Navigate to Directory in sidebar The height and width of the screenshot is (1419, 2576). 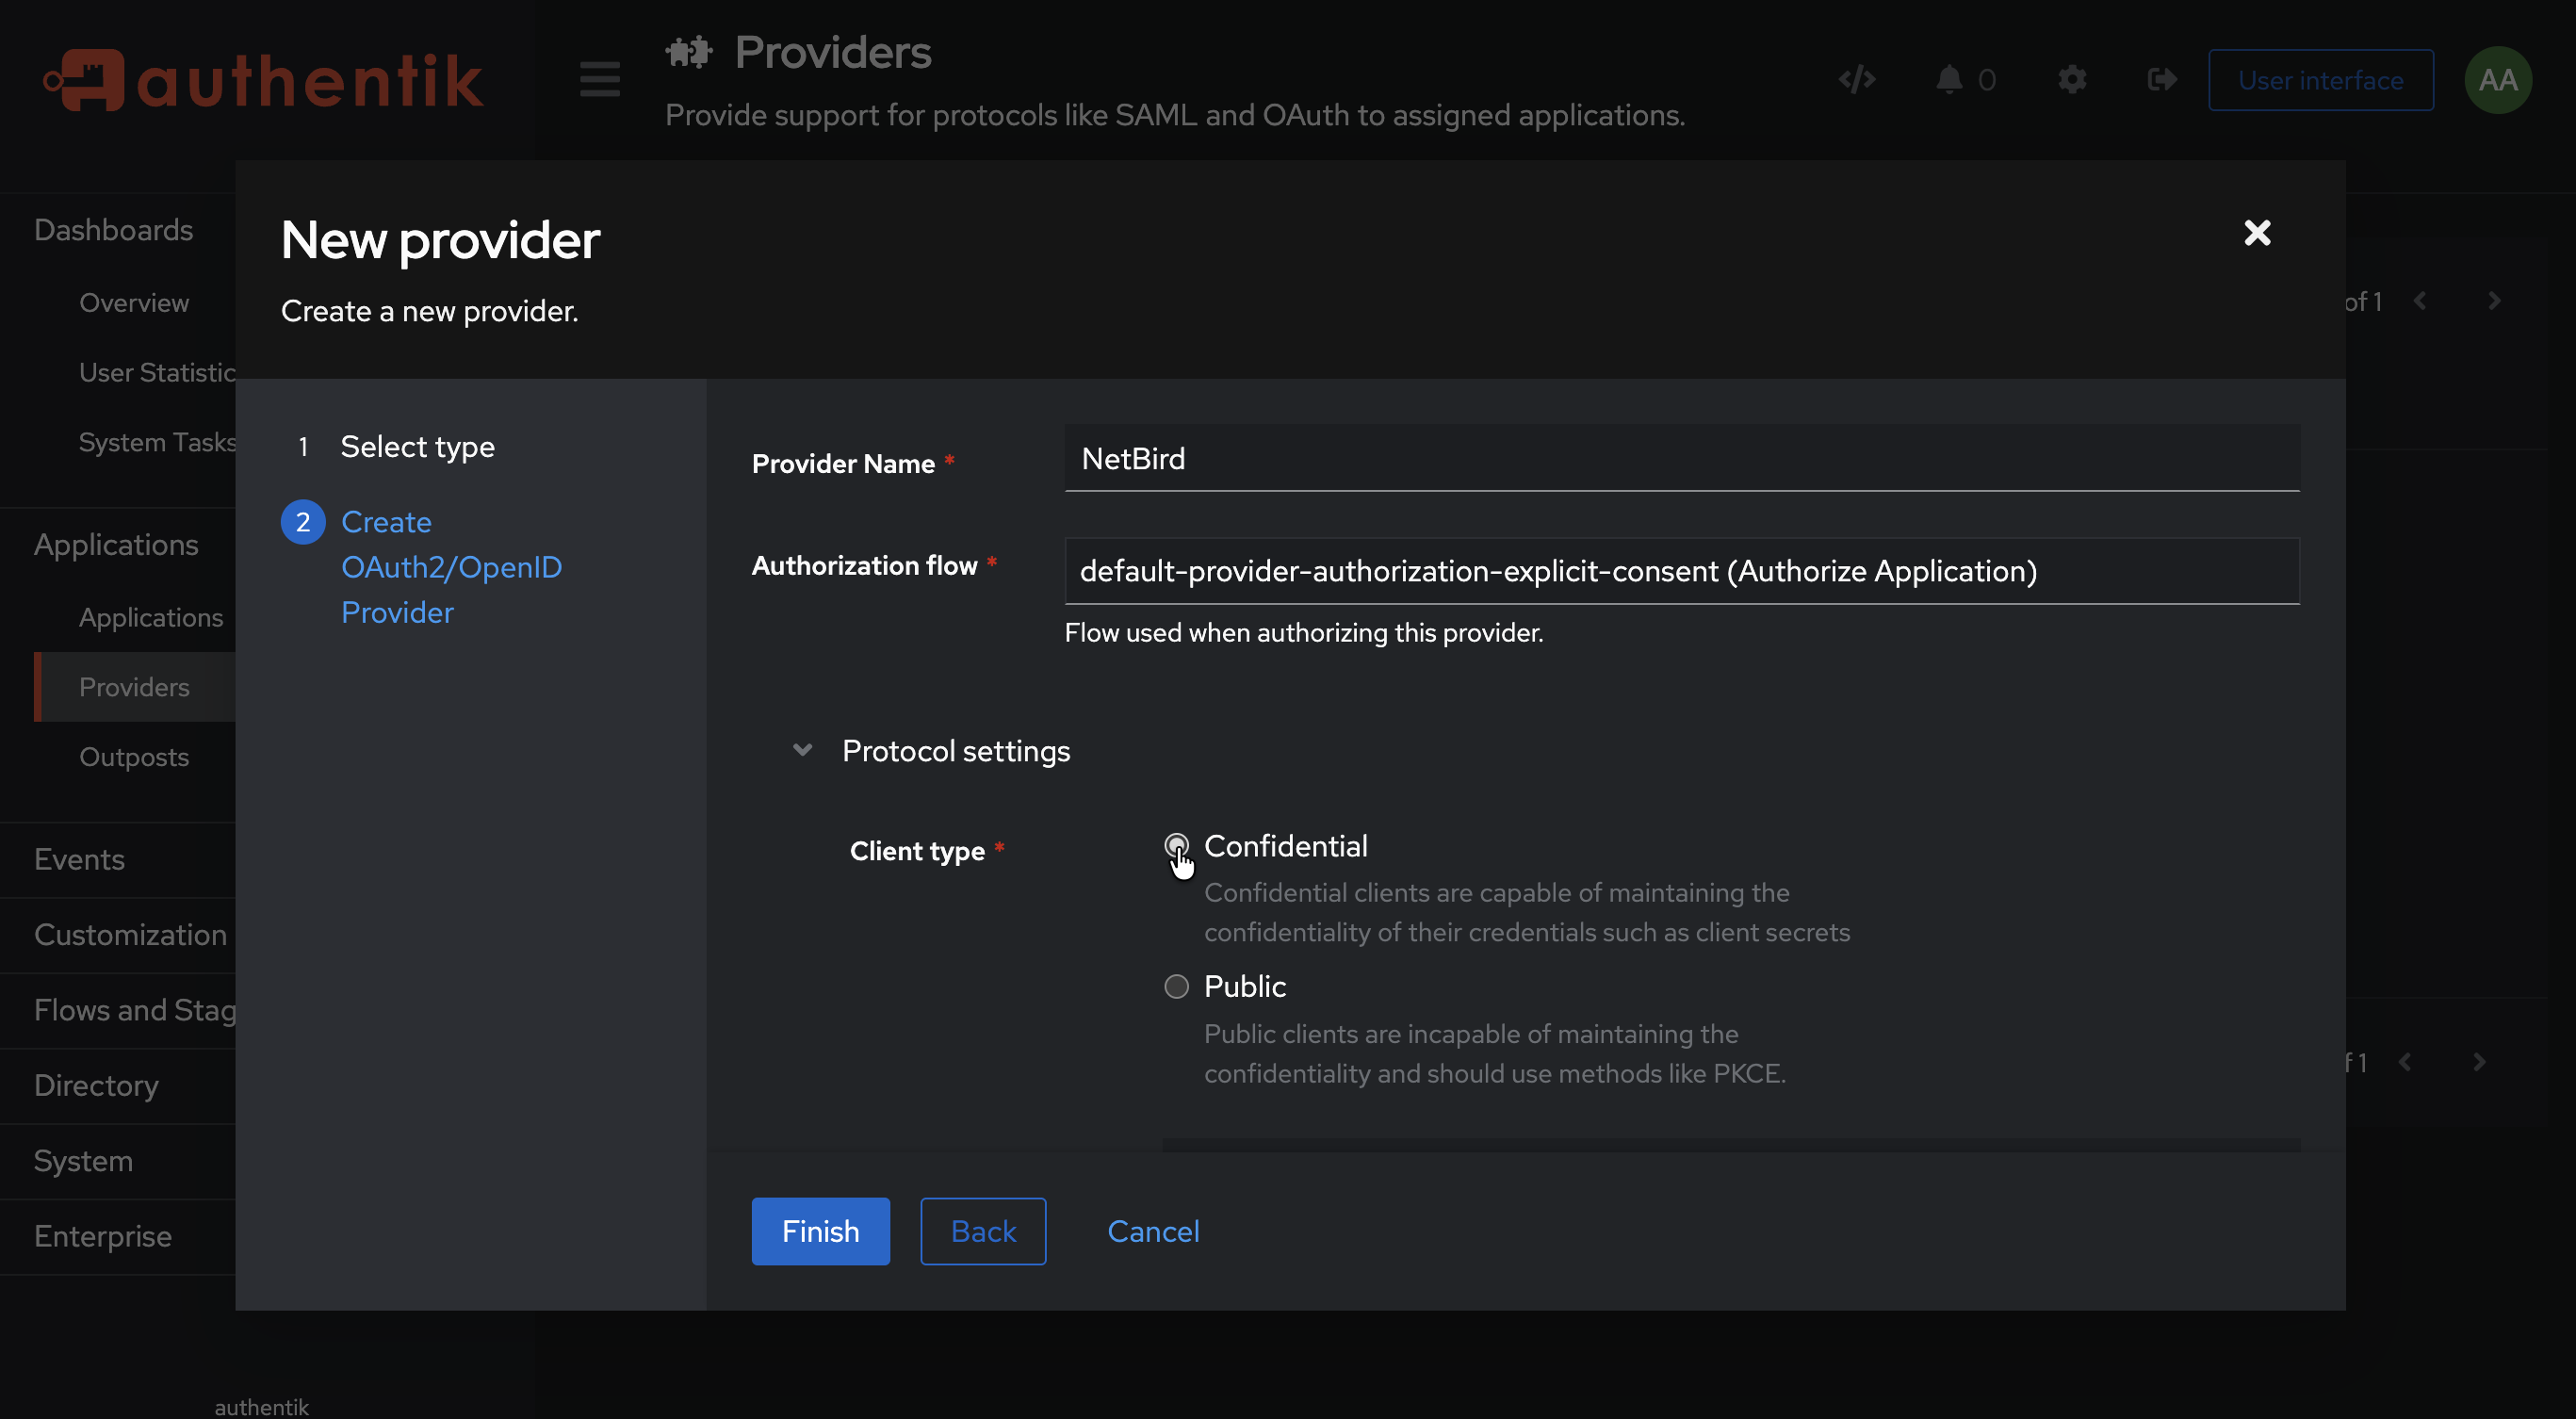[x=96, y=1086]
